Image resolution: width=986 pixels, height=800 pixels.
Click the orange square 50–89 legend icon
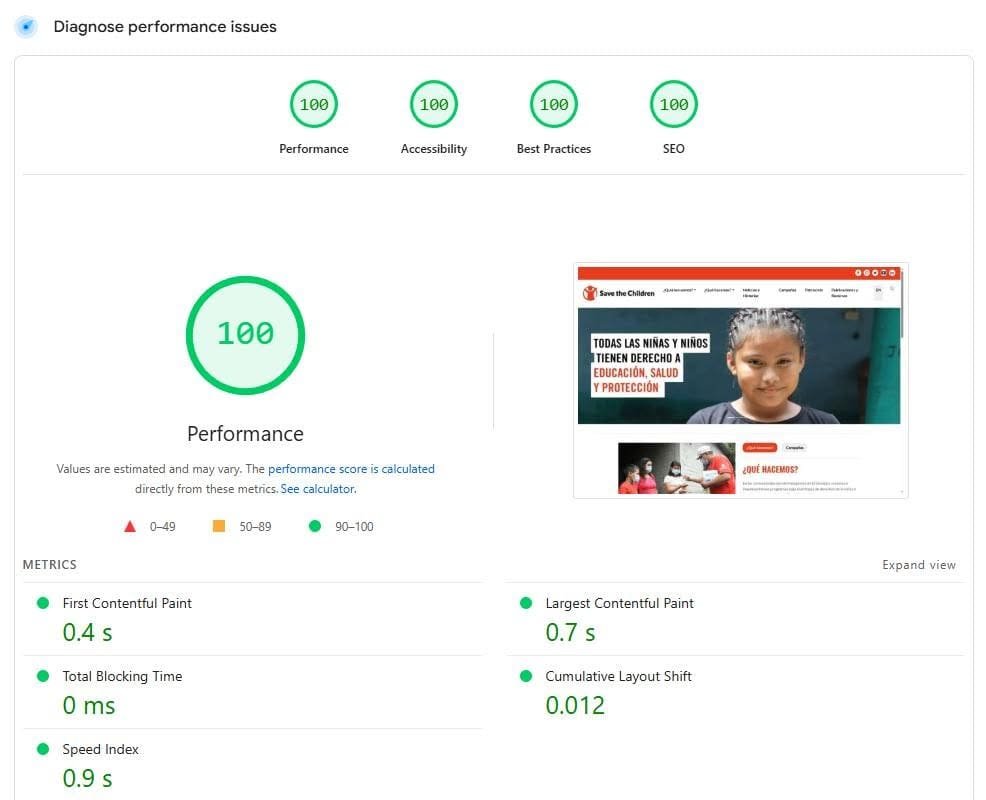(x=219, y=526)
